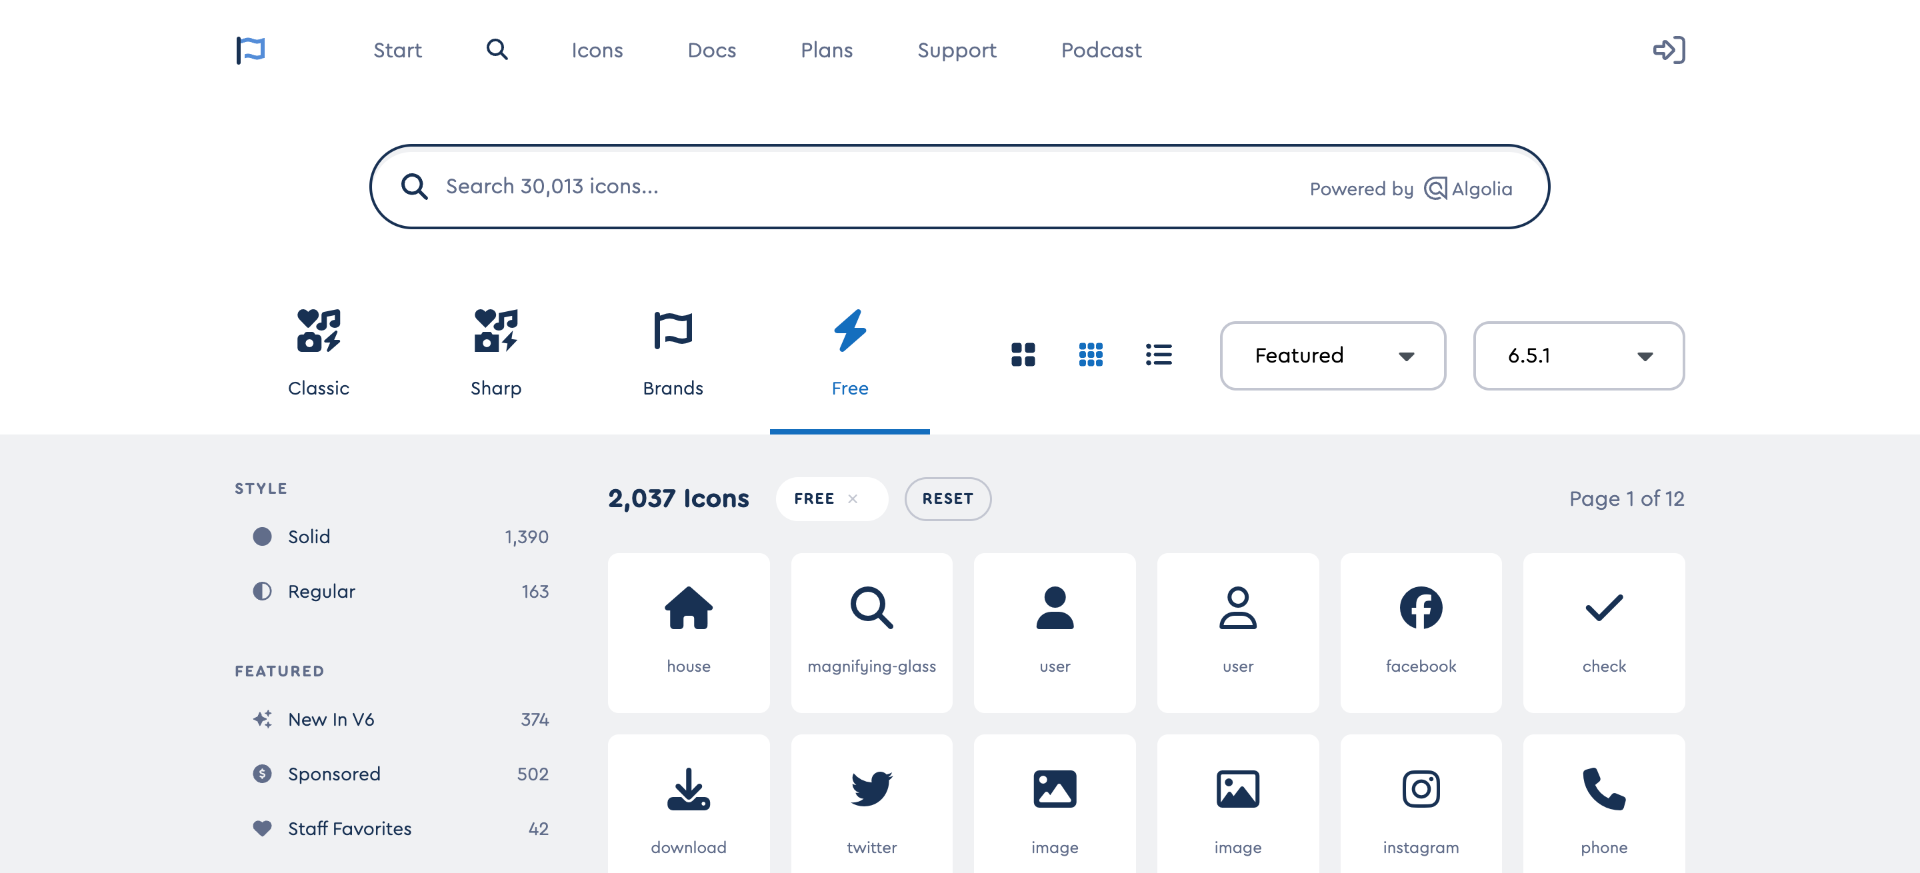Image resolution: width=1920 pixels, height=873 pixels.
Task: Filter by Sponsored icons
Action: [x=400, y=774]
